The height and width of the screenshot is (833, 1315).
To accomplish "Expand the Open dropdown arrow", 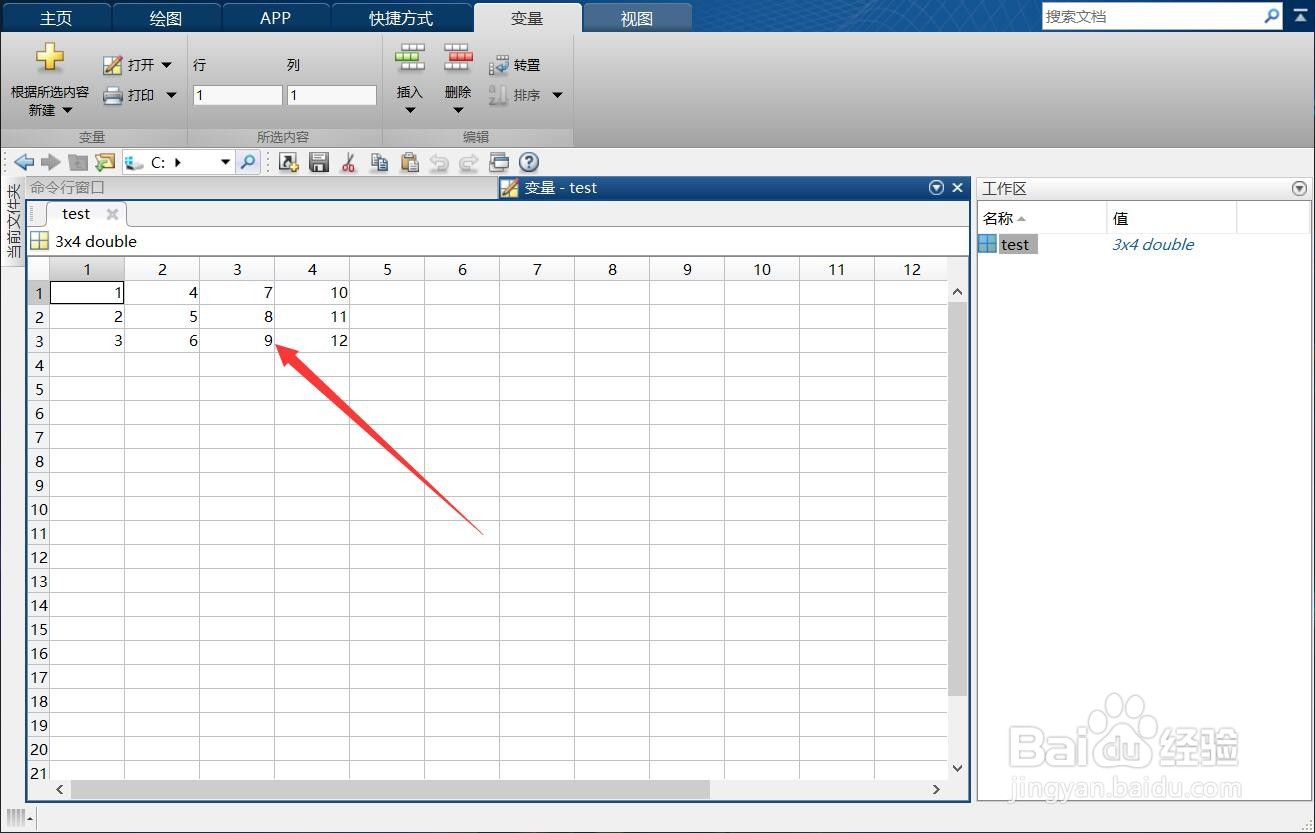I will [x=166, y=65].
